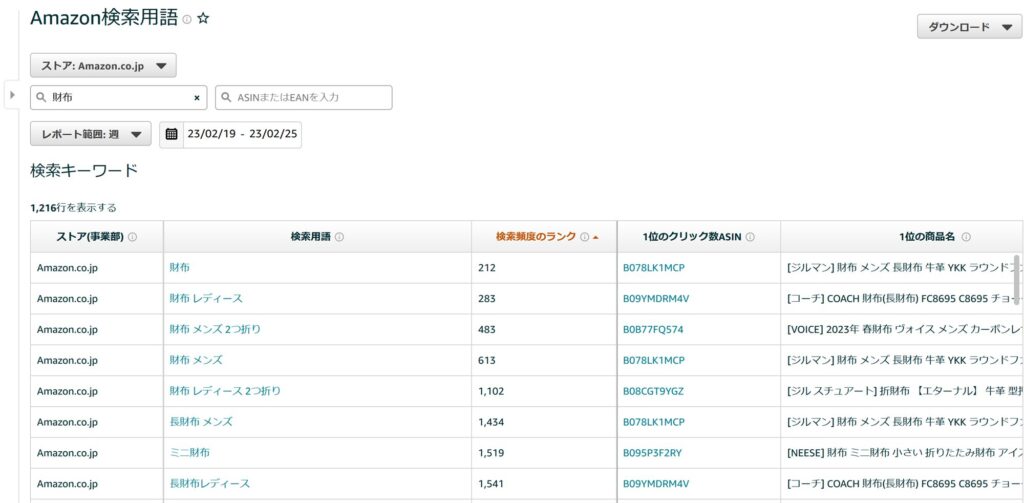The height and width of the screenshot is (503, 1024).
Task: Open the ASIN link B08CGT9YGZ
Action: tap(654, 391)
